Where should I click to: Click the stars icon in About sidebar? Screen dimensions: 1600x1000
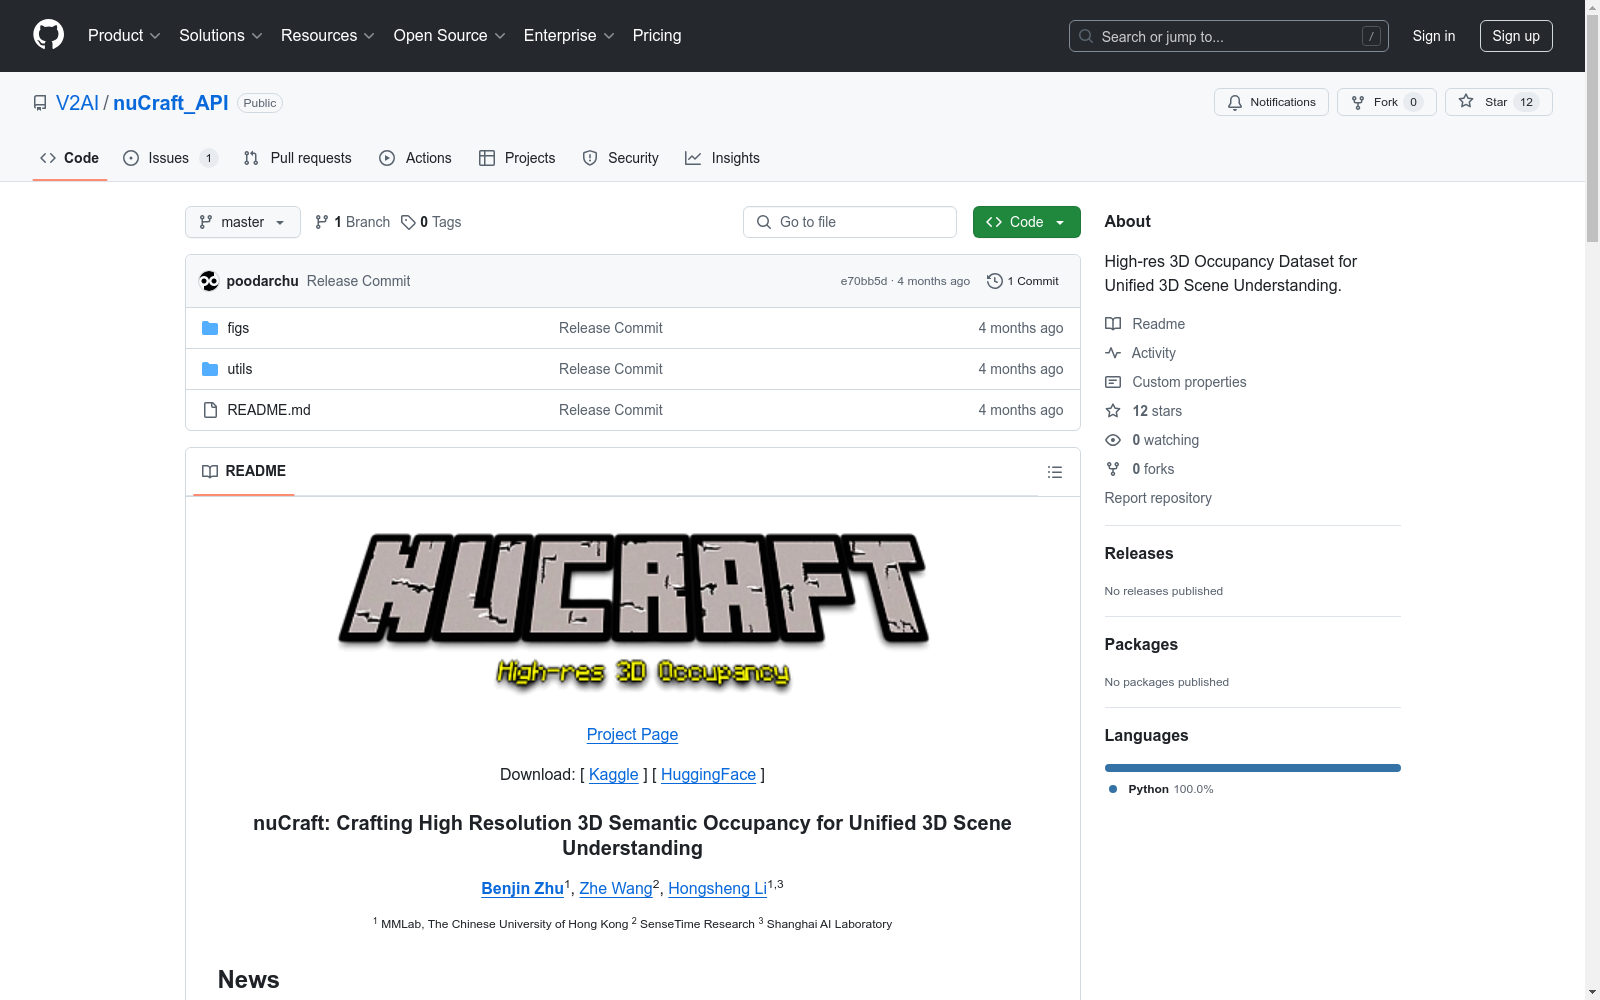(1113, 411)
